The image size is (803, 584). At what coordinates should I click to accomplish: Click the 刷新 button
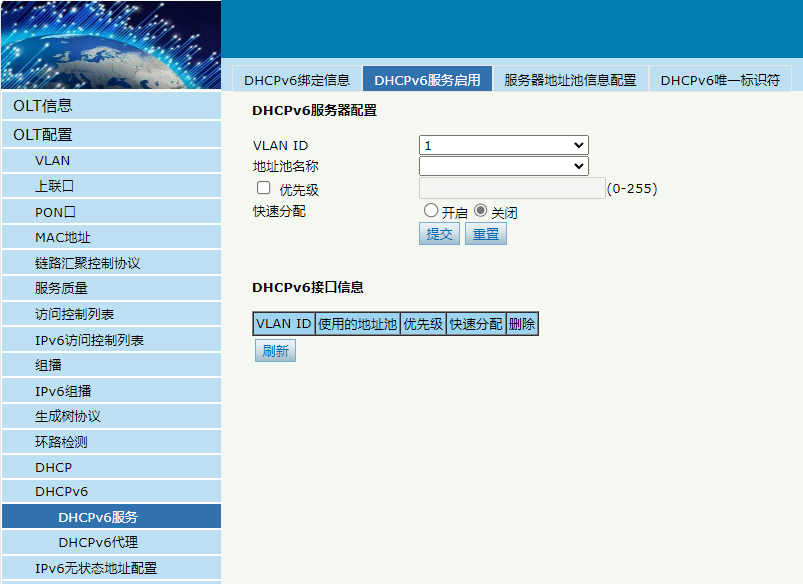click(276, 351)
